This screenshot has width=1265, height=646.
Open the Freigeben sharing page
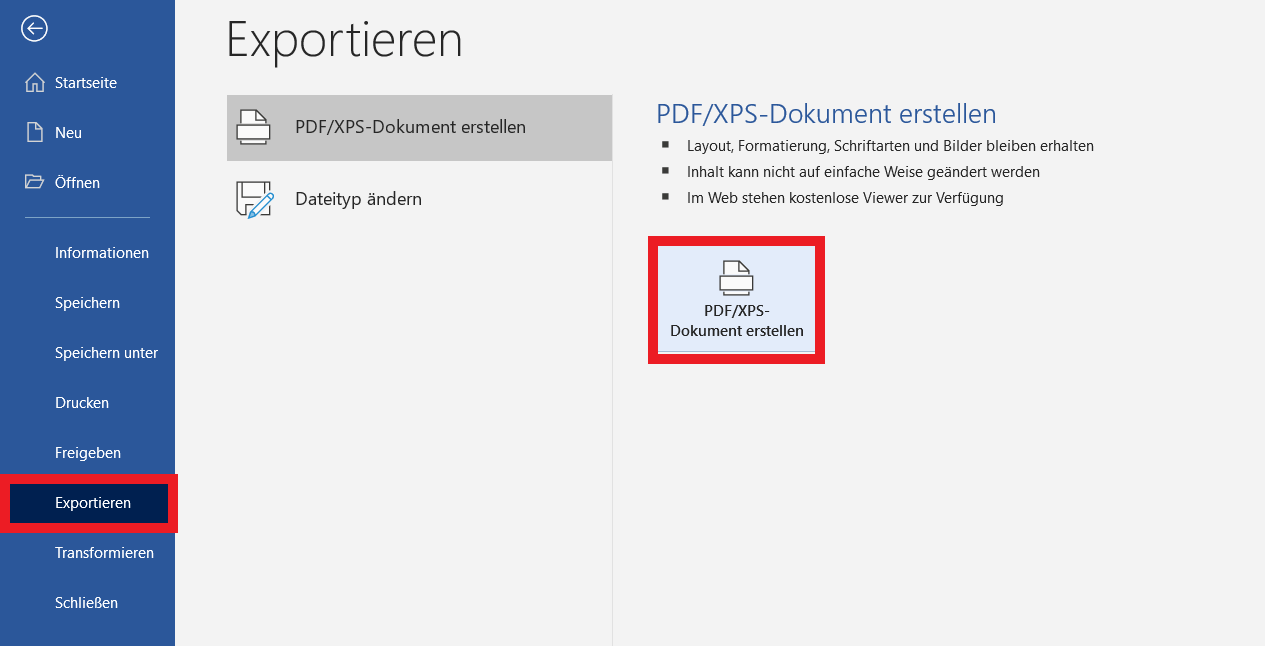pyautogui.click(x=88, y=453)
